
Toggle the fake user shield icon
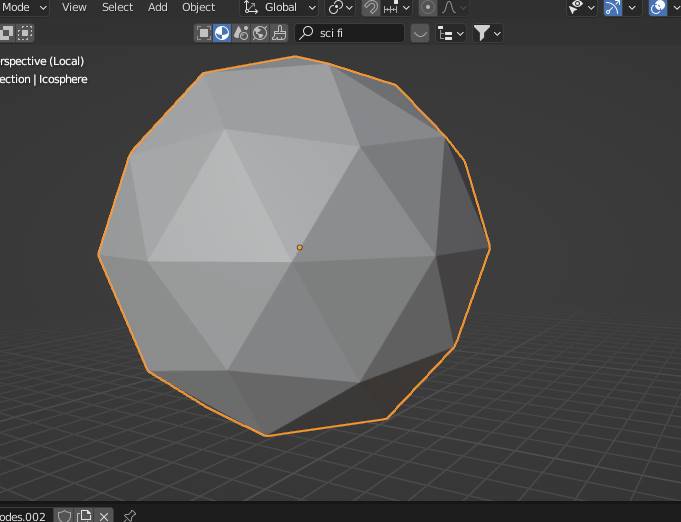pyautogui.click(x=64, y=516)
